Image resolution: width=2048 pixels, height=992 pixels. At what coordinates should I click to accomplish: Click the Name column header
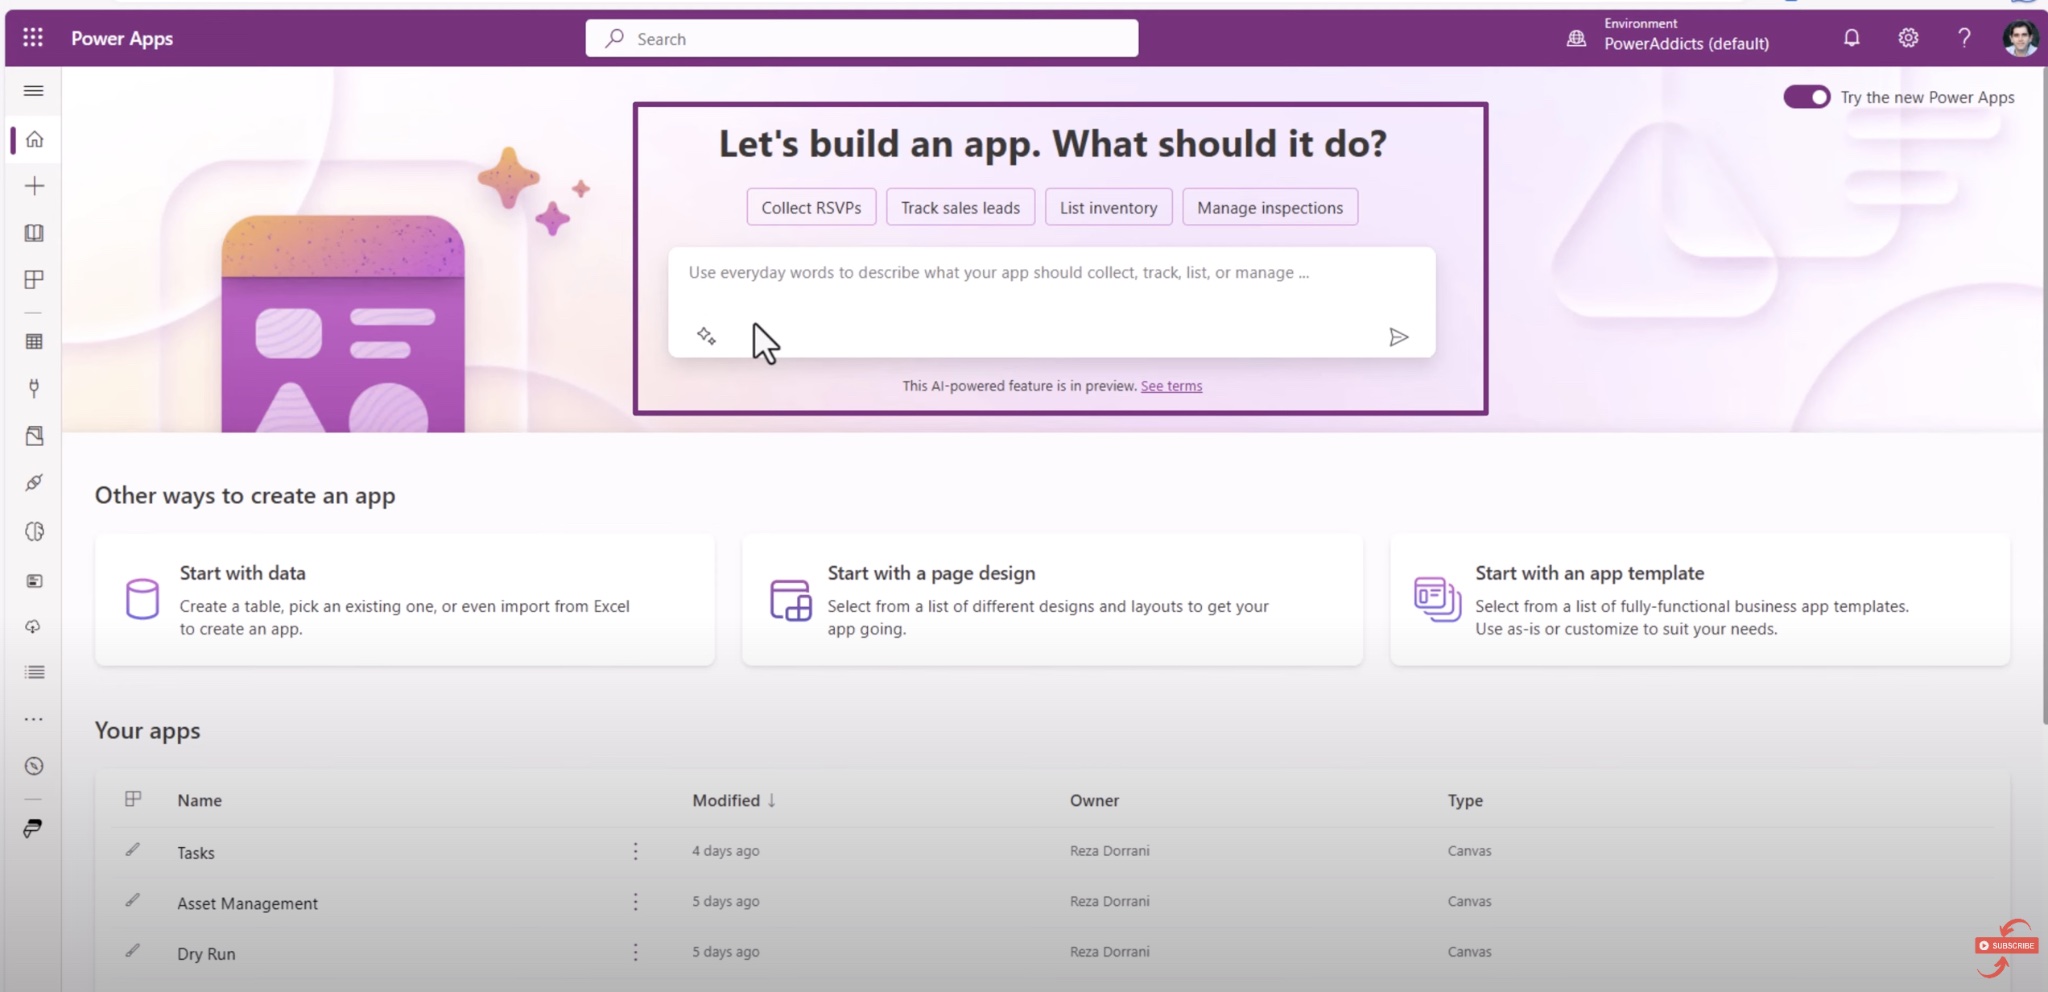click(199, 800)
